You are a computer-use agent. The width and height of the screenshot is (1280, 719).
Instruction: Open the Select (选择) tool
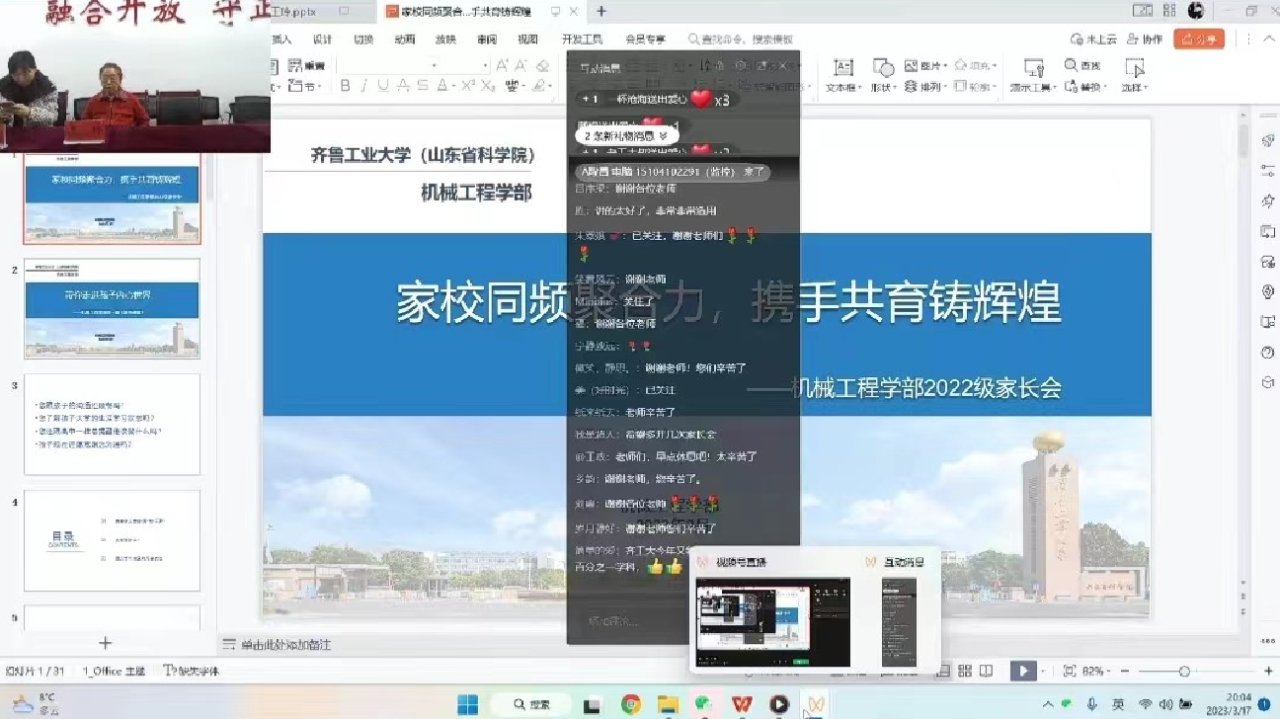(x=1133, y=75)
